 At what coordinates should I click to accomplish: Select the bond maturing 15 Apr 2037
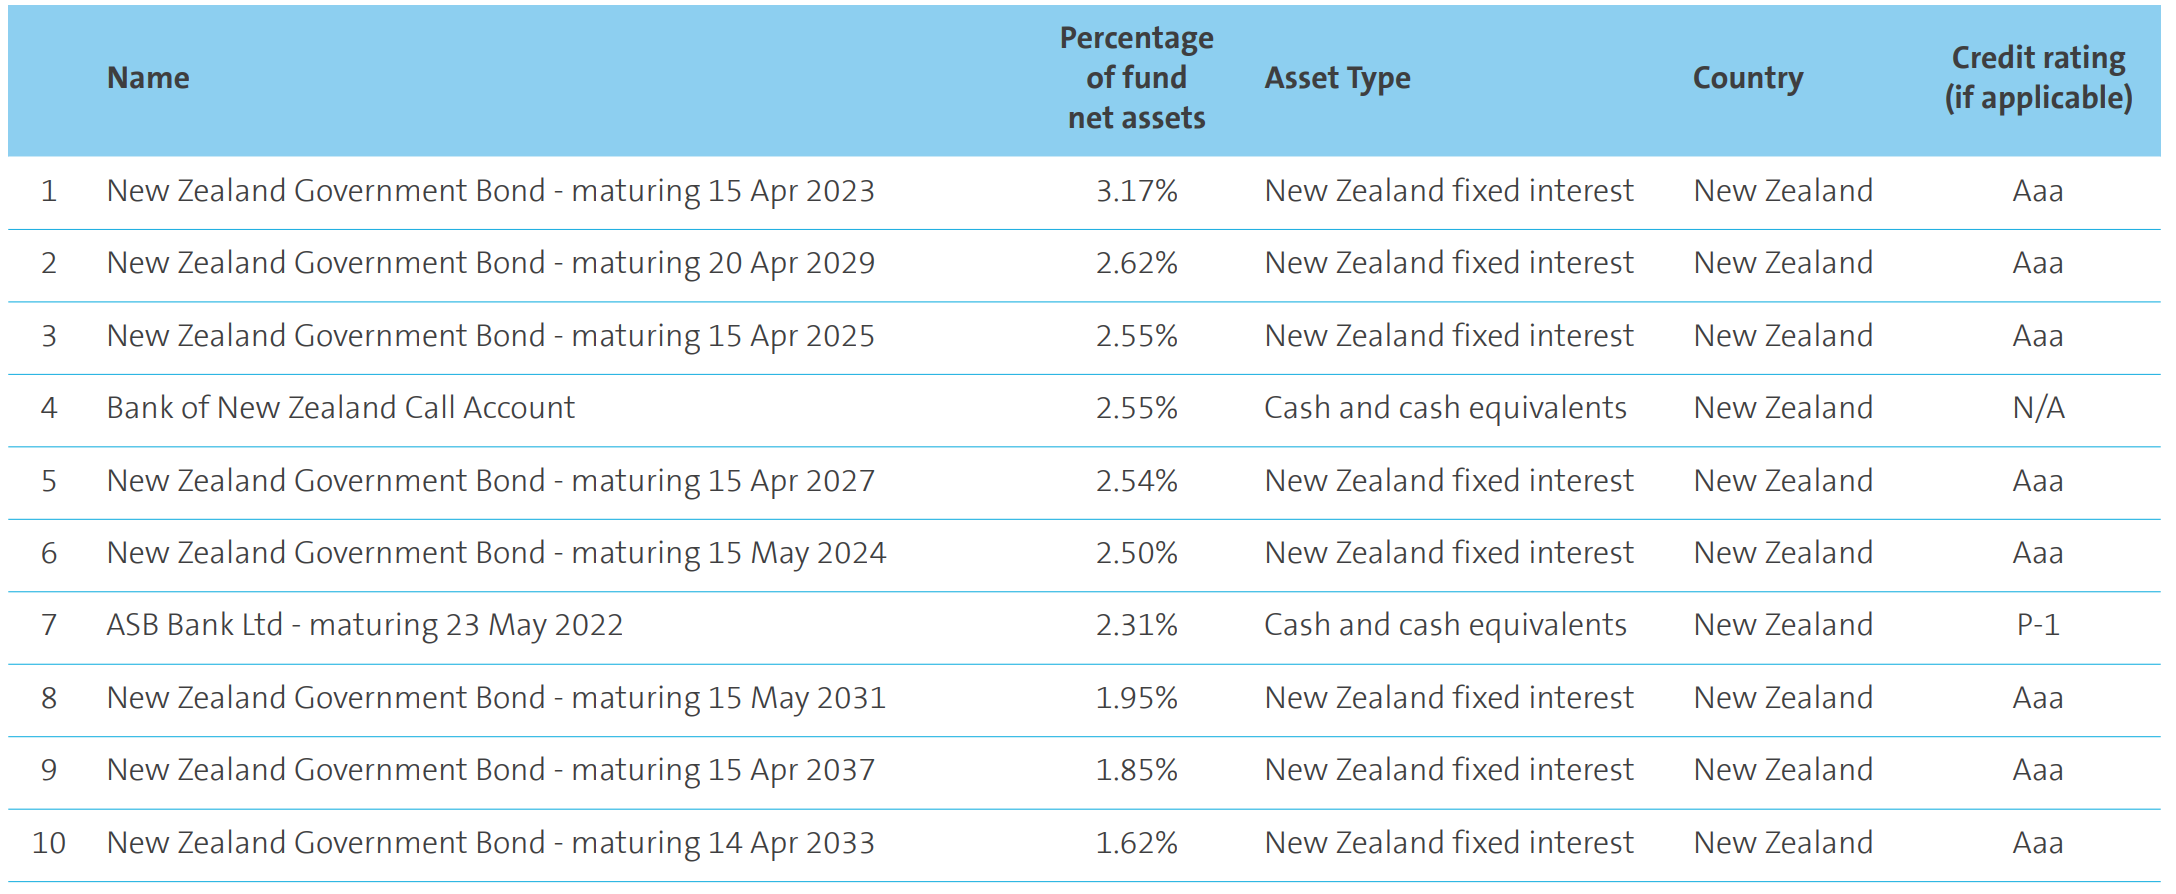click(490, 770)
